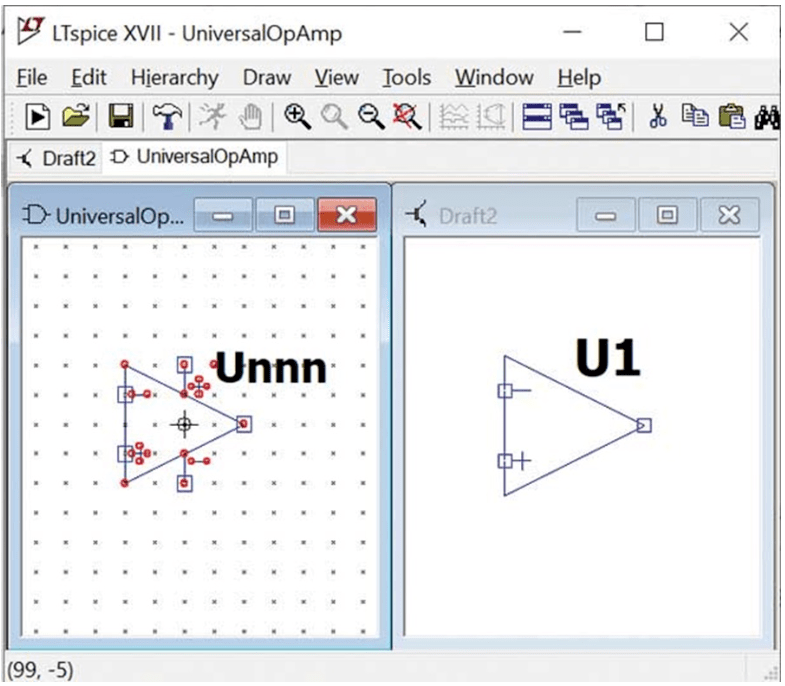This screenshot has width=785, height=686.
Task: Click the output pin in symbol editor
Action: click(244, 424)
